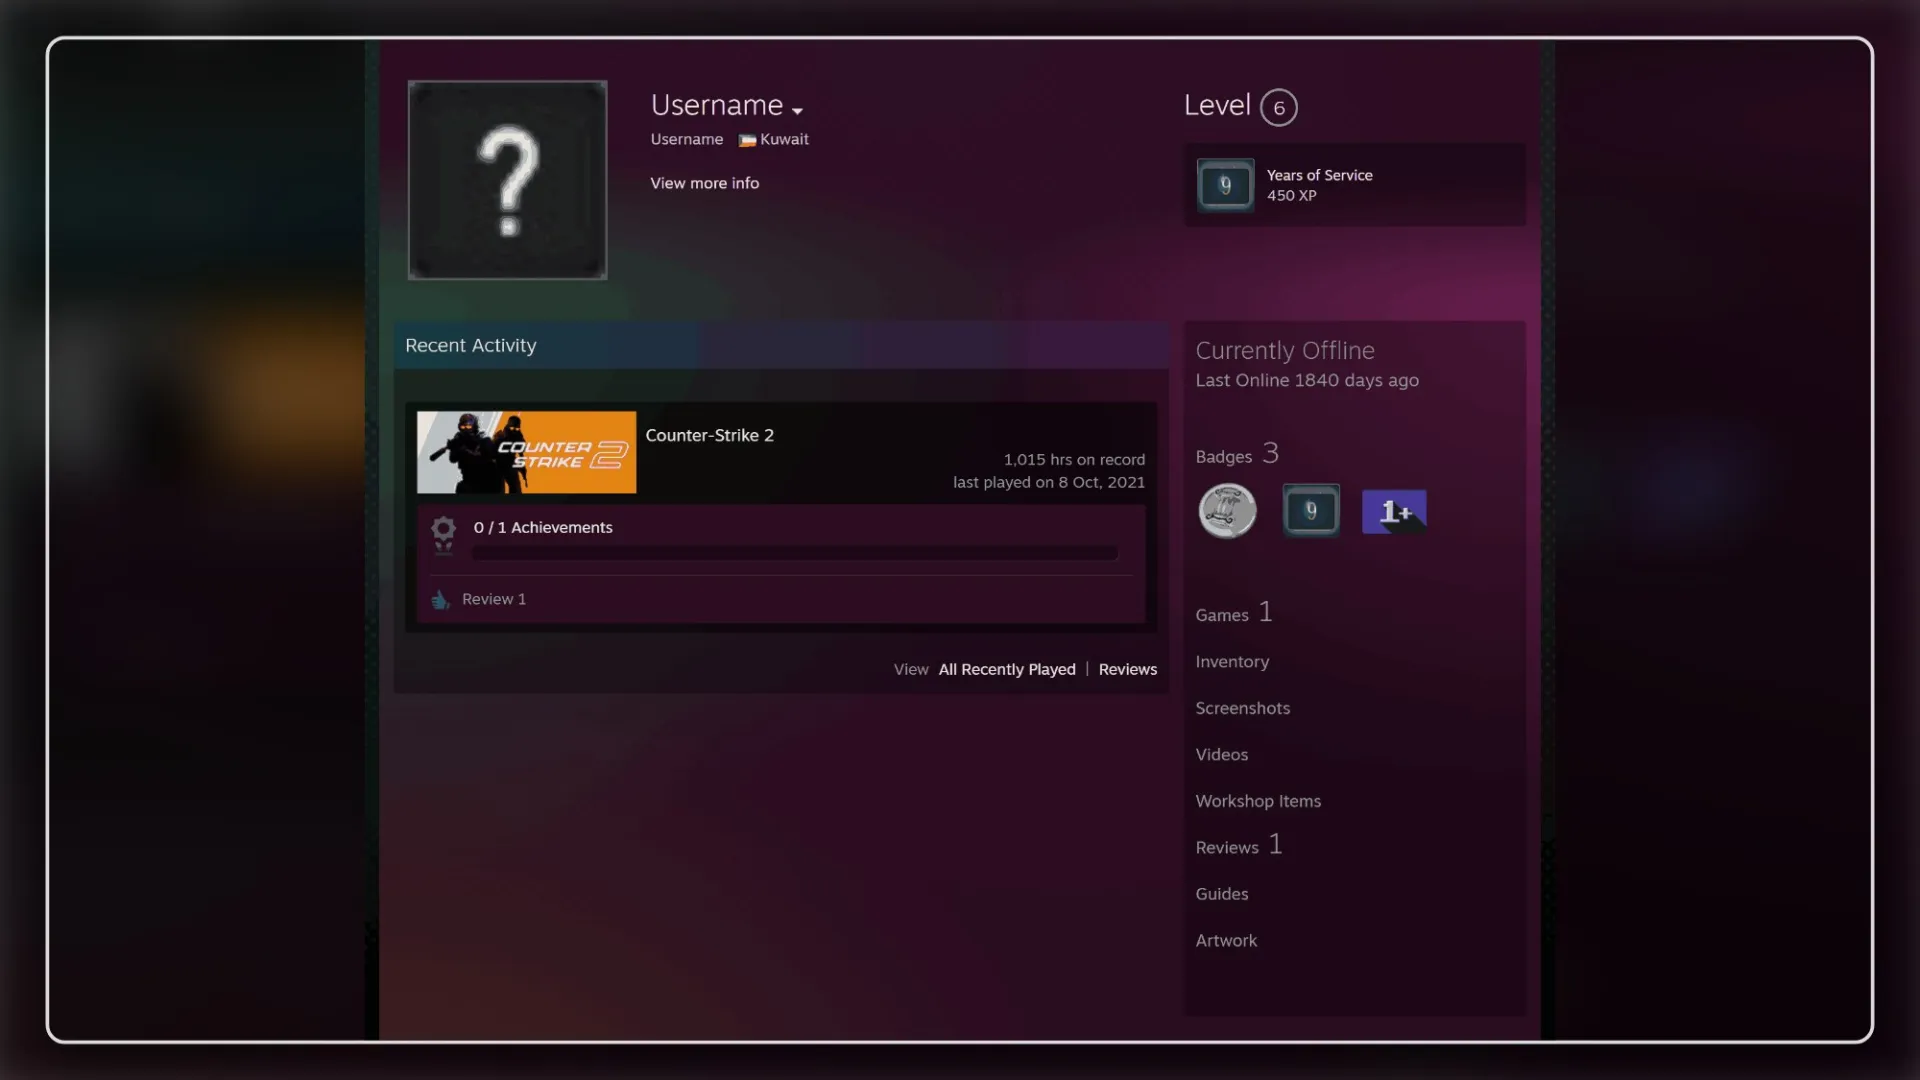This screenshot has height=1080, width=1920.
Task: Open 0 / 1 Achievements link
Action: click(x=543, y=527)
